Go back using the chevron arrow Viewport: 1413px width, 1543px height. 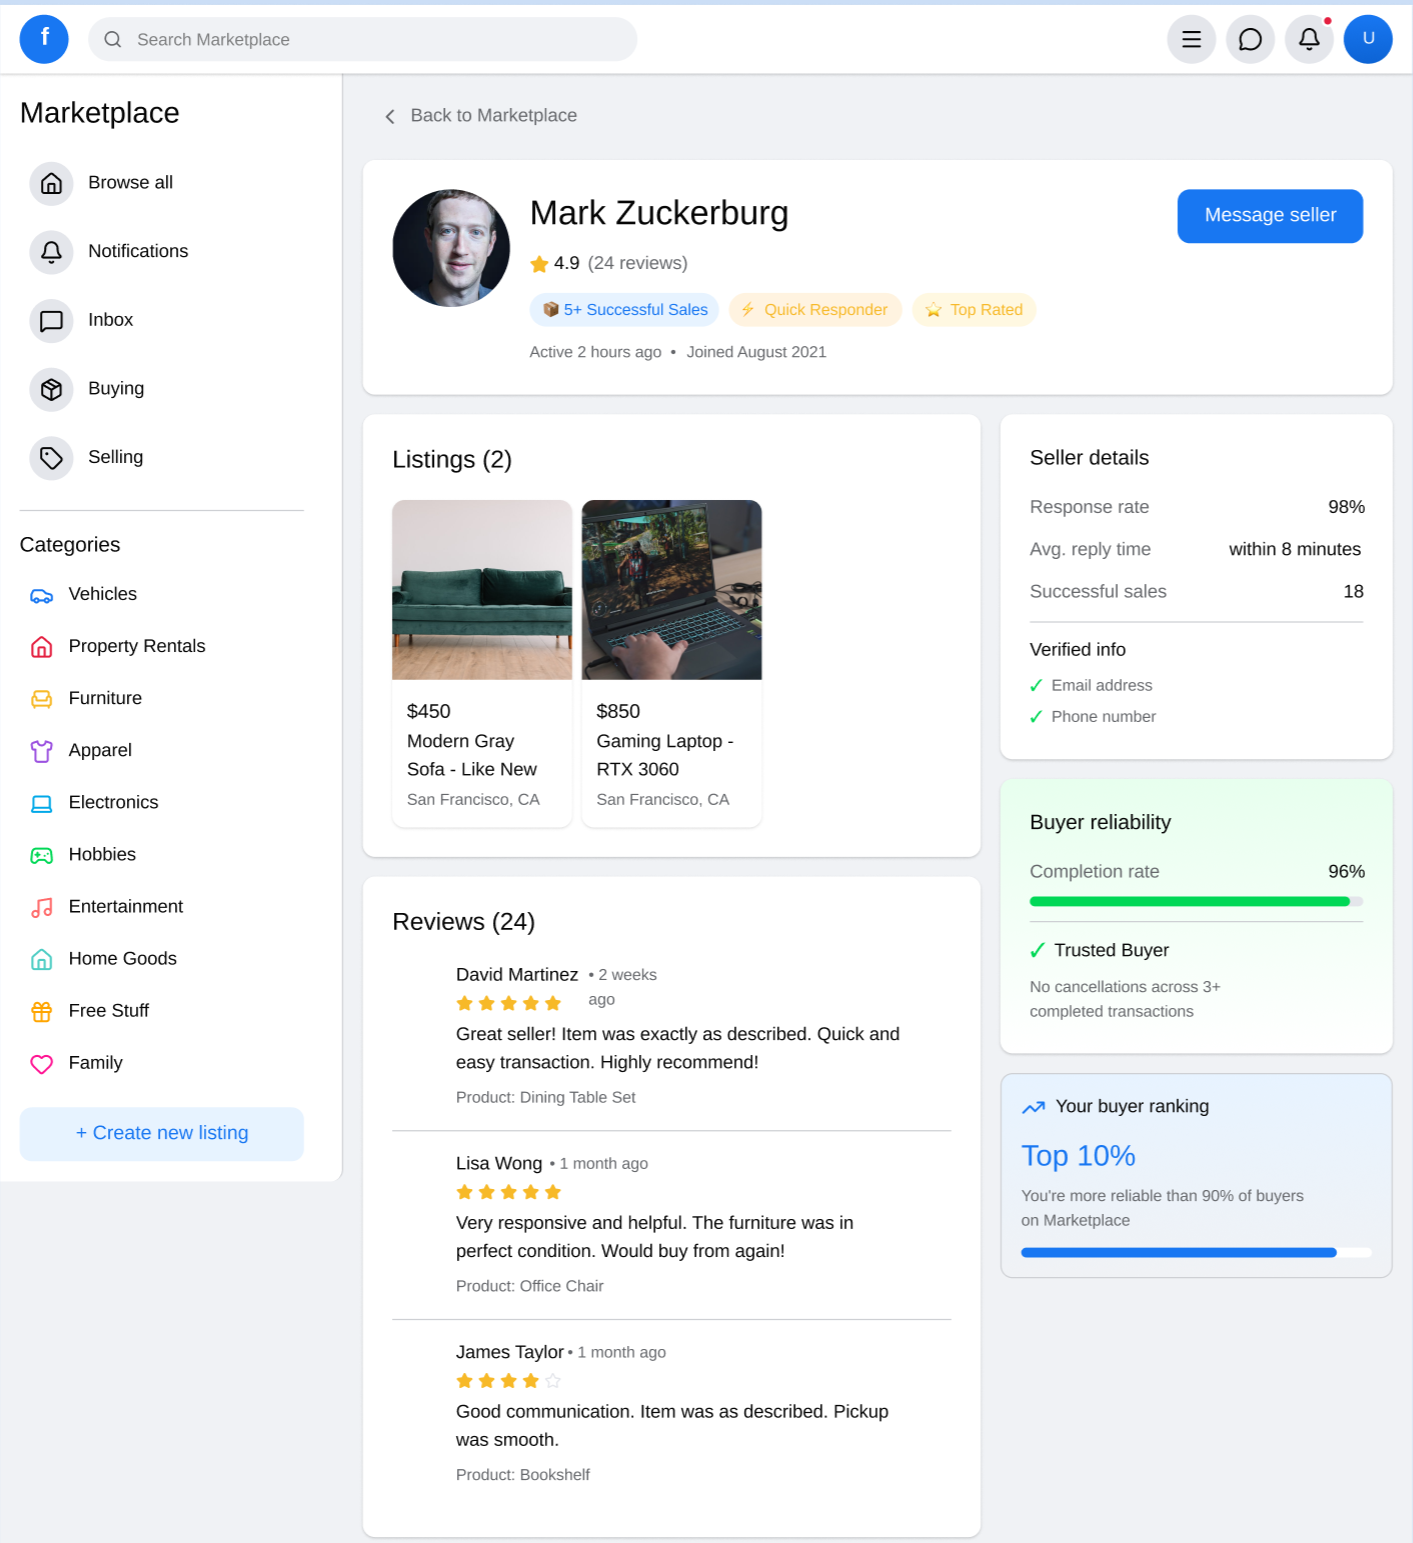(x=390, y=116)
